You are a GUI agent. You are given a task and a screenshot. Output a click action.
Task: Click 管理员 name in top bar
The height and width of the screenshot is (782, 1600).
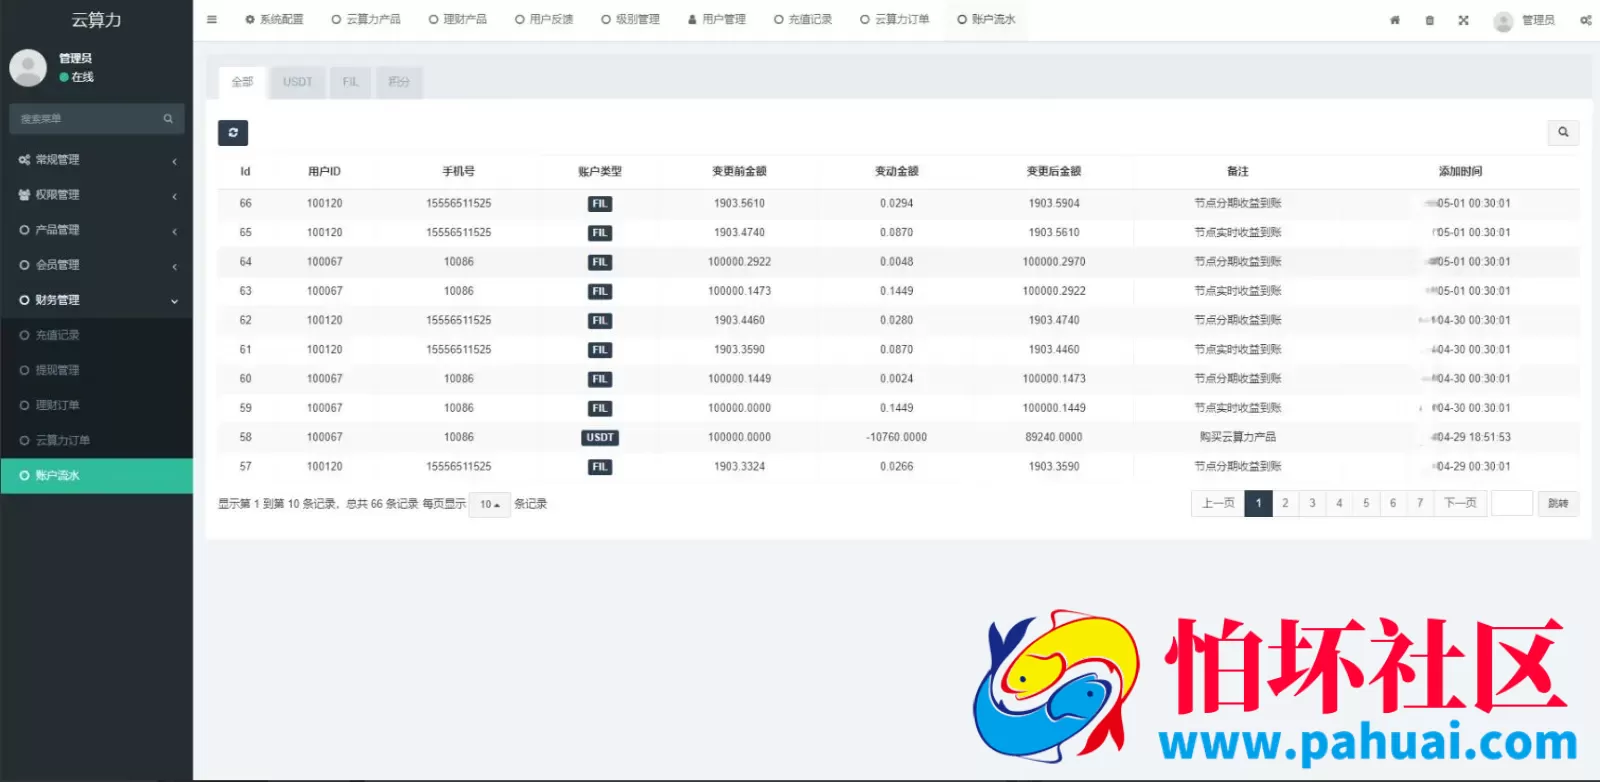1538,20
